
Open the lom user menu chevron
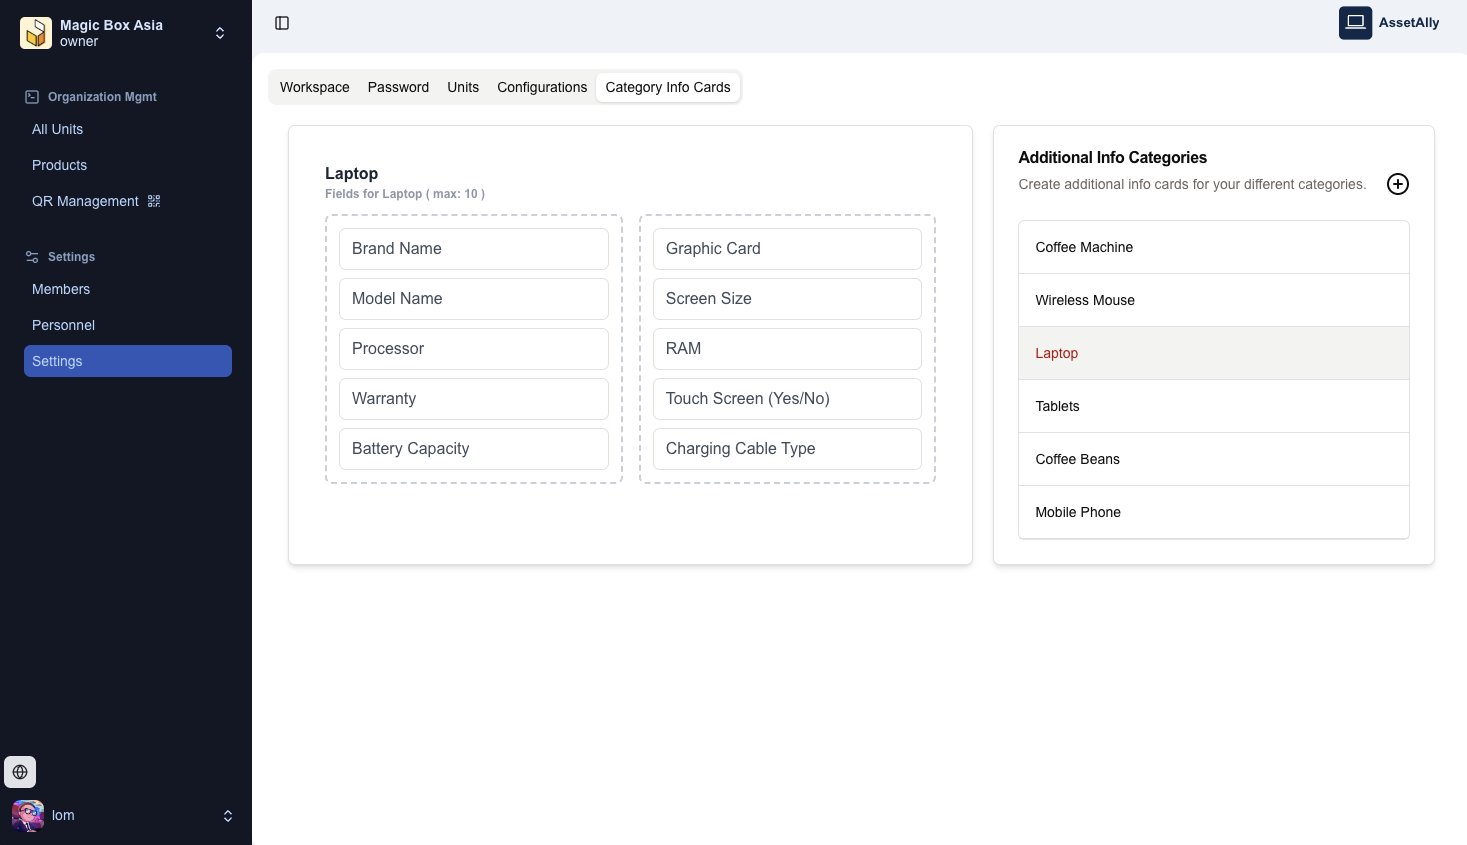coord(228,816)
